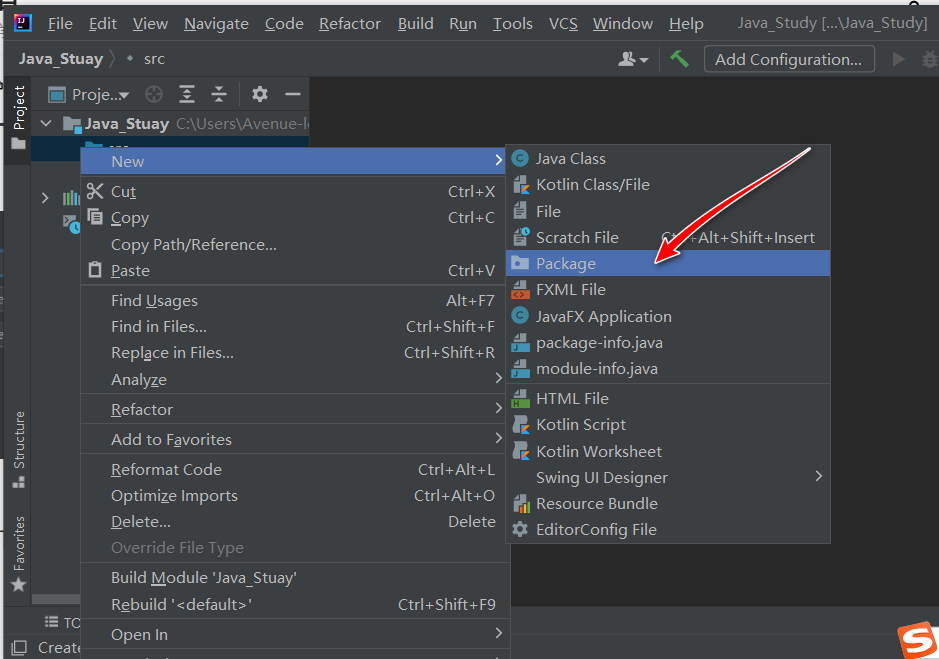Click the Package folder icon
Screen dimensions: 939x659
pos(520,263)
